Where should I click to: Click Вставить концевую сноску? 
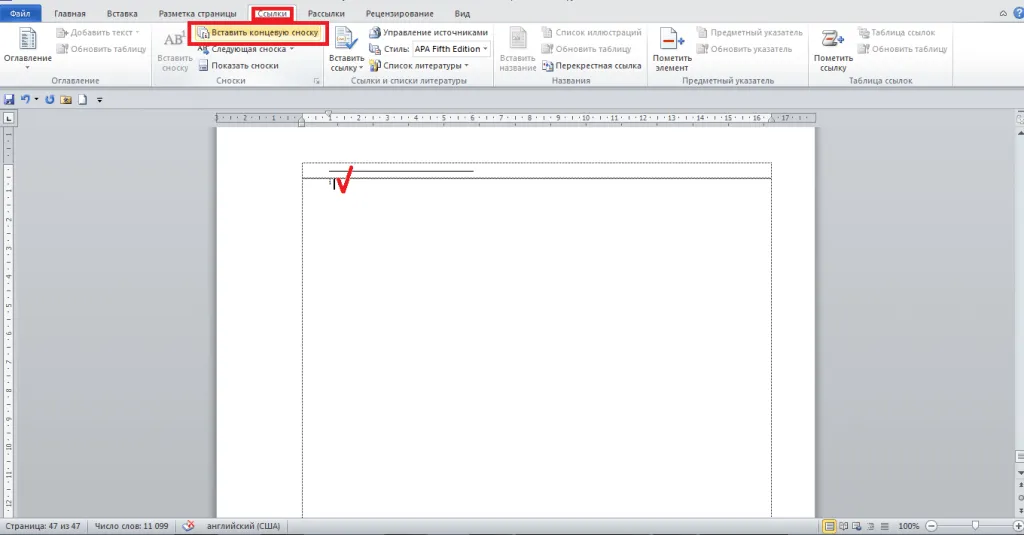click(x=258, y=33)
